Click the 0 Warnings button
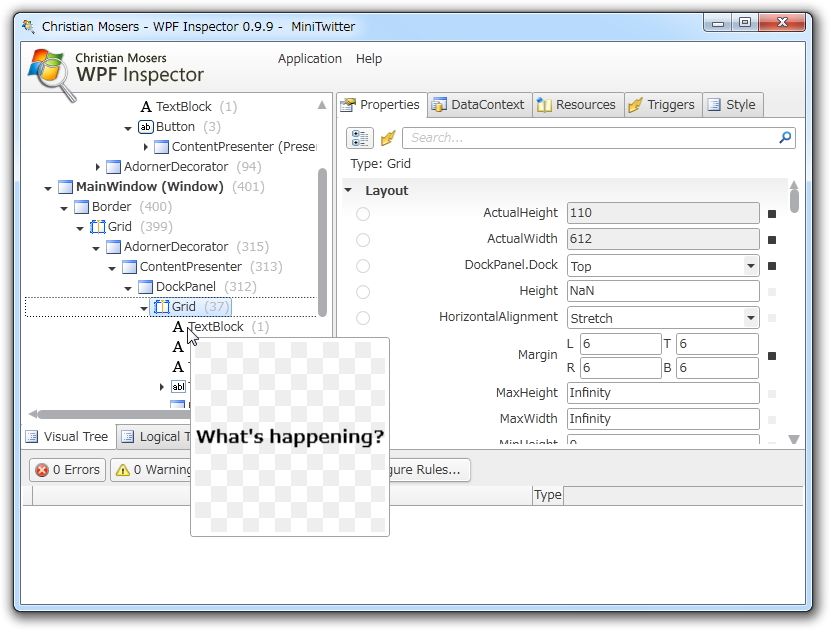The image size is (830, 631). coord(150,470)
